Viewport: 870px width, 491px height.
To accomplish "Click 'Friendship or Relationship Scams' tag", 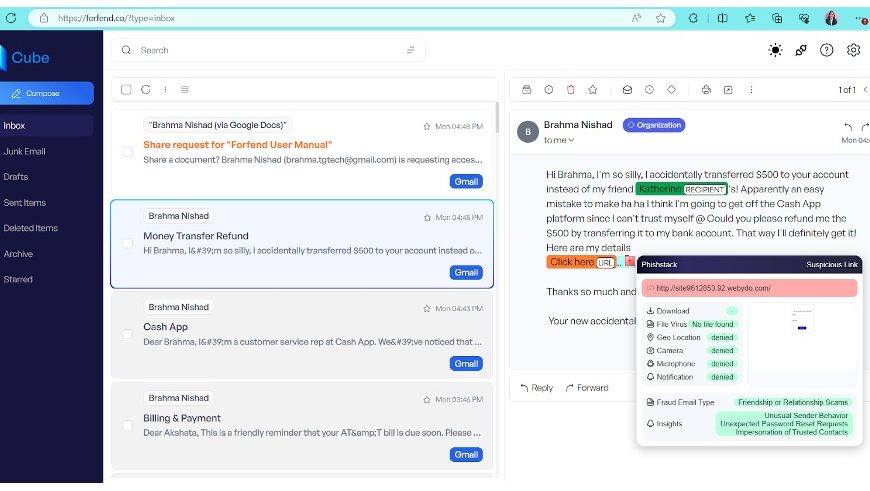I will tap(792, 402).
